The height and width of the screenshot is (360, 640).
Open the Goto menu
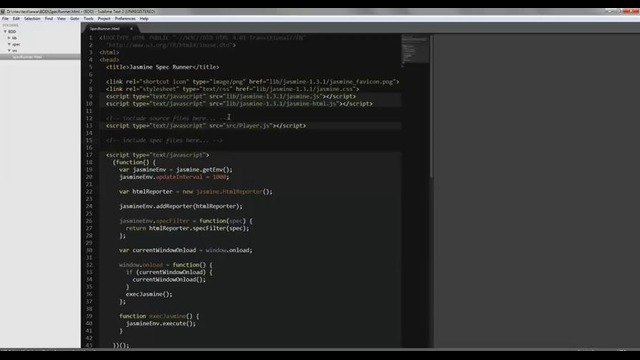(x=74, y=19)
